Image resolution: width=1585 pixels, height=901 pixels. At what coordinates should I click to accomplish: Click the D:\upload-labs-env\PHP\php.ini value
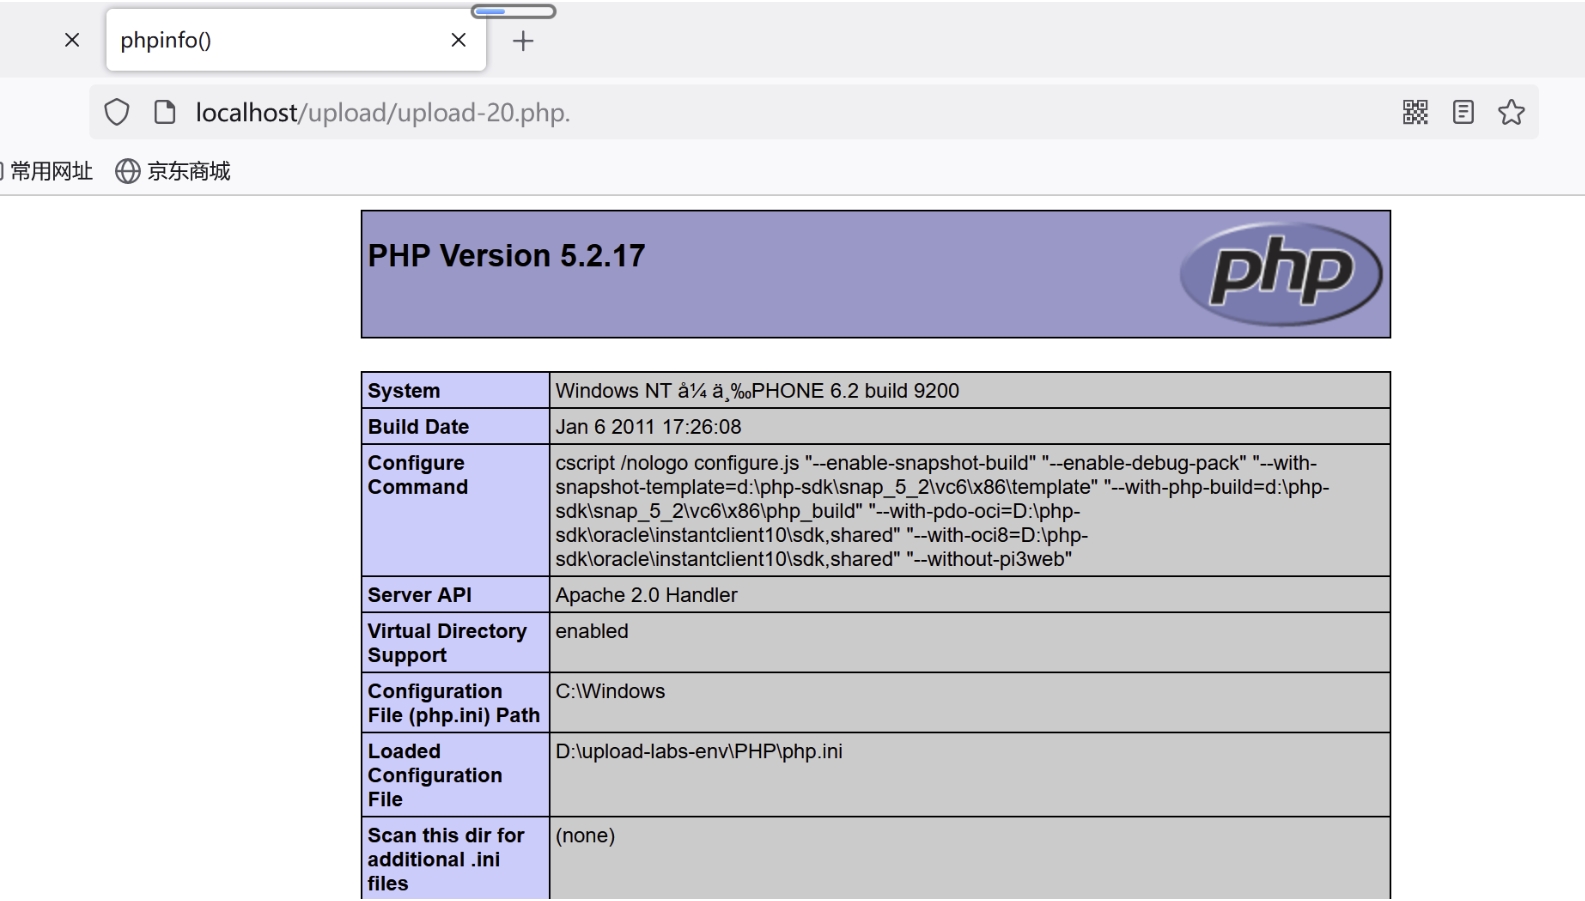click(x=699, y=751)
